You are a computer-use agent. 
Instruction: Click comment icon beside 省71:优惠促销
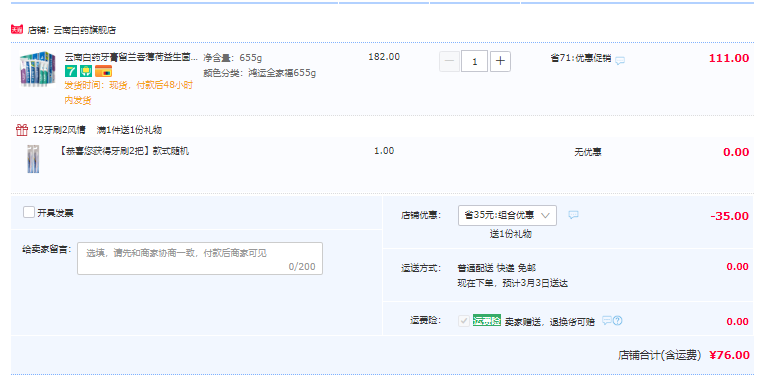[620, 61]
